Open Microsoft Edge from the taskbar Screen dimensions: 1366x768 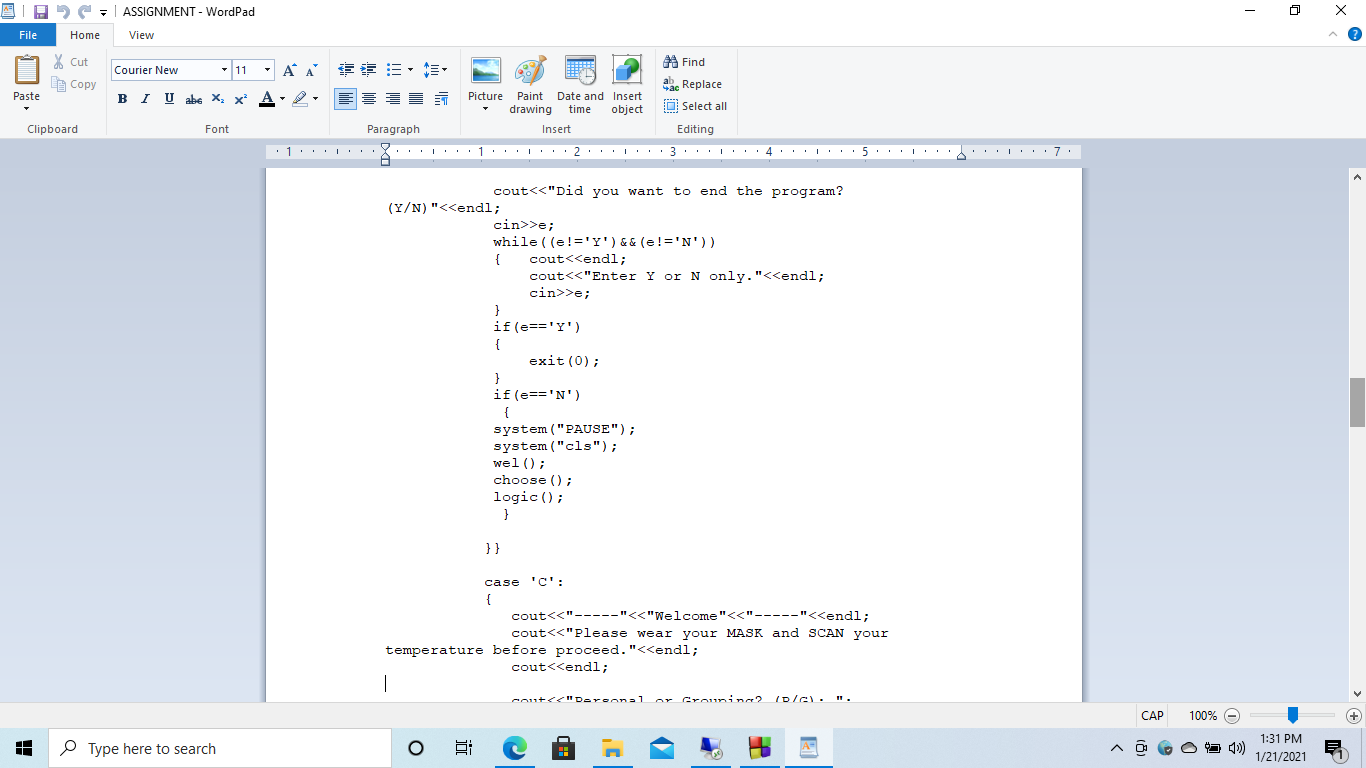tap(514, 748)
